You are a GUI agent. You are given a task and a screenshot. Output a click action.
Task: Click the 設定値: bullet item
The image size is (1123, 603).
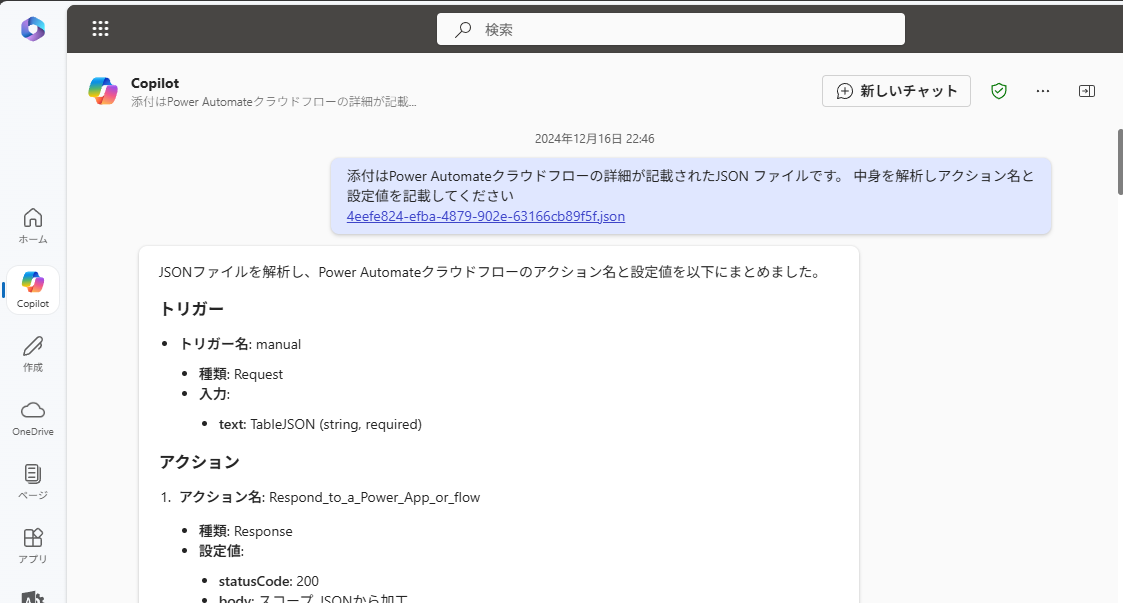[221, 551]
